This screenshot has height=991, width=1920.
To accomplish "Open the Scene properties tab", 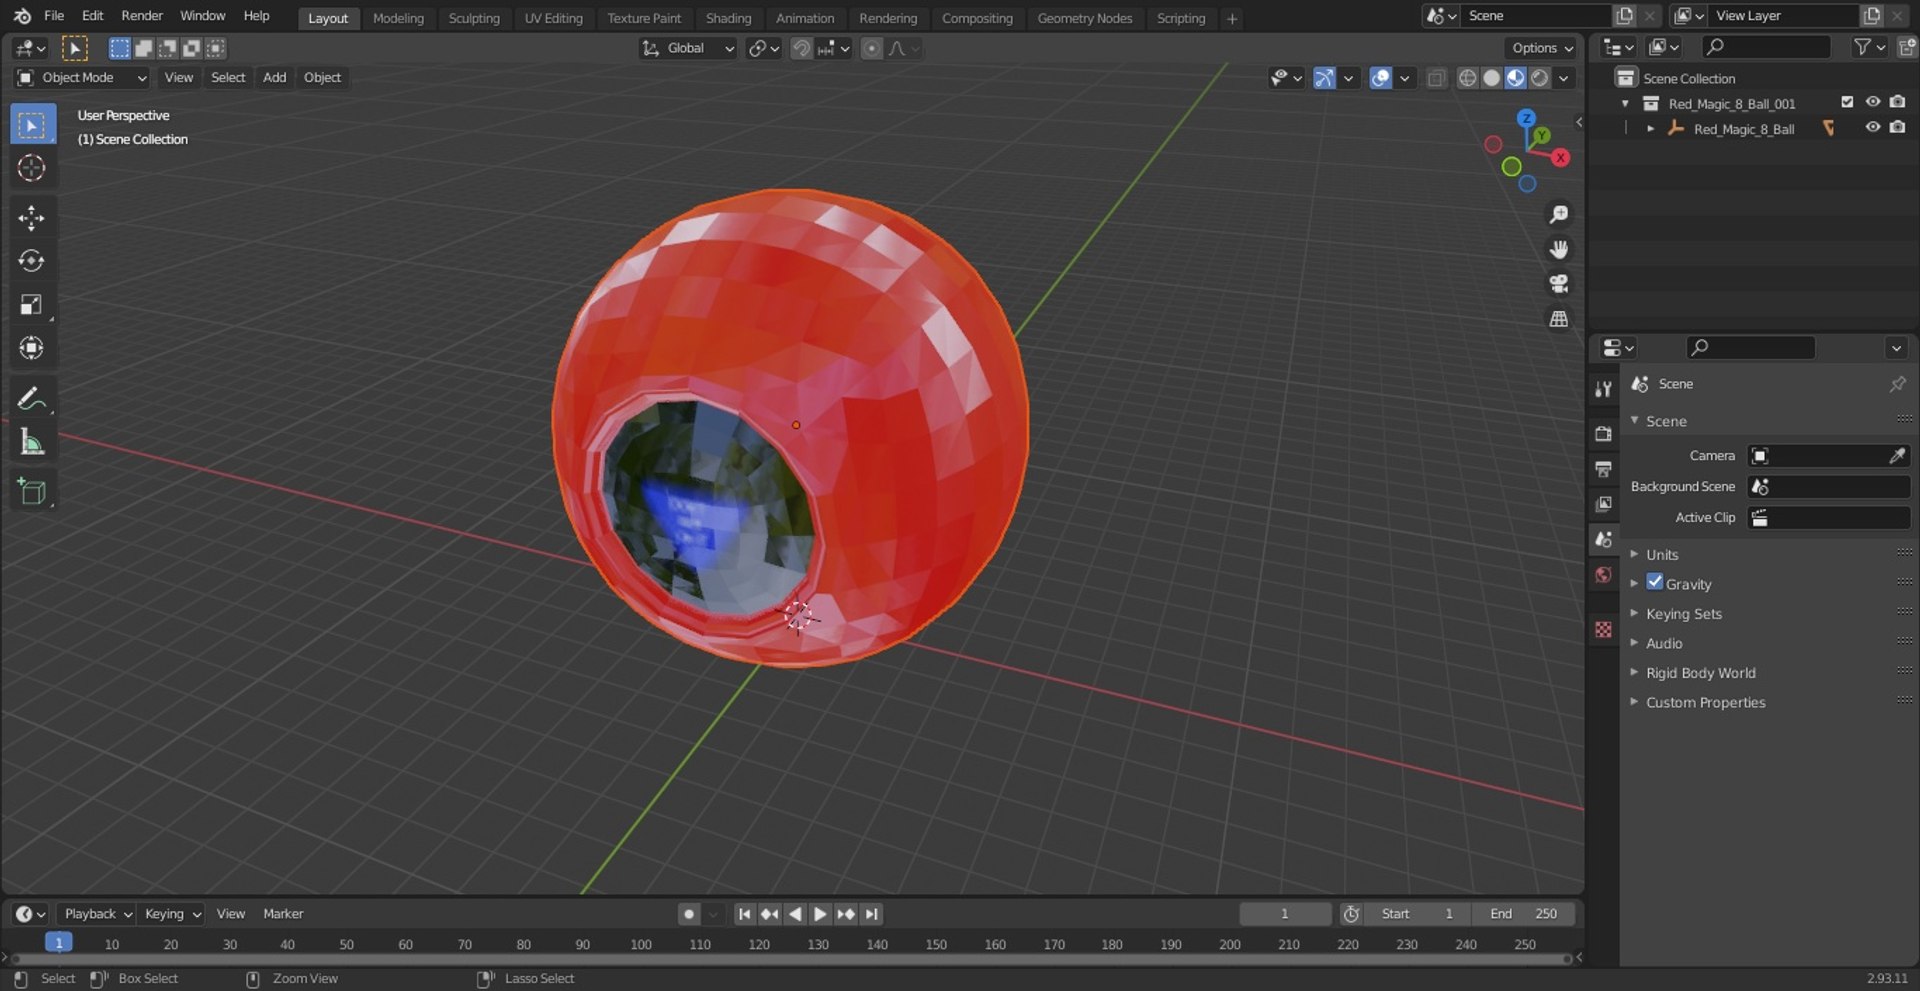I will click(1603, 539).
